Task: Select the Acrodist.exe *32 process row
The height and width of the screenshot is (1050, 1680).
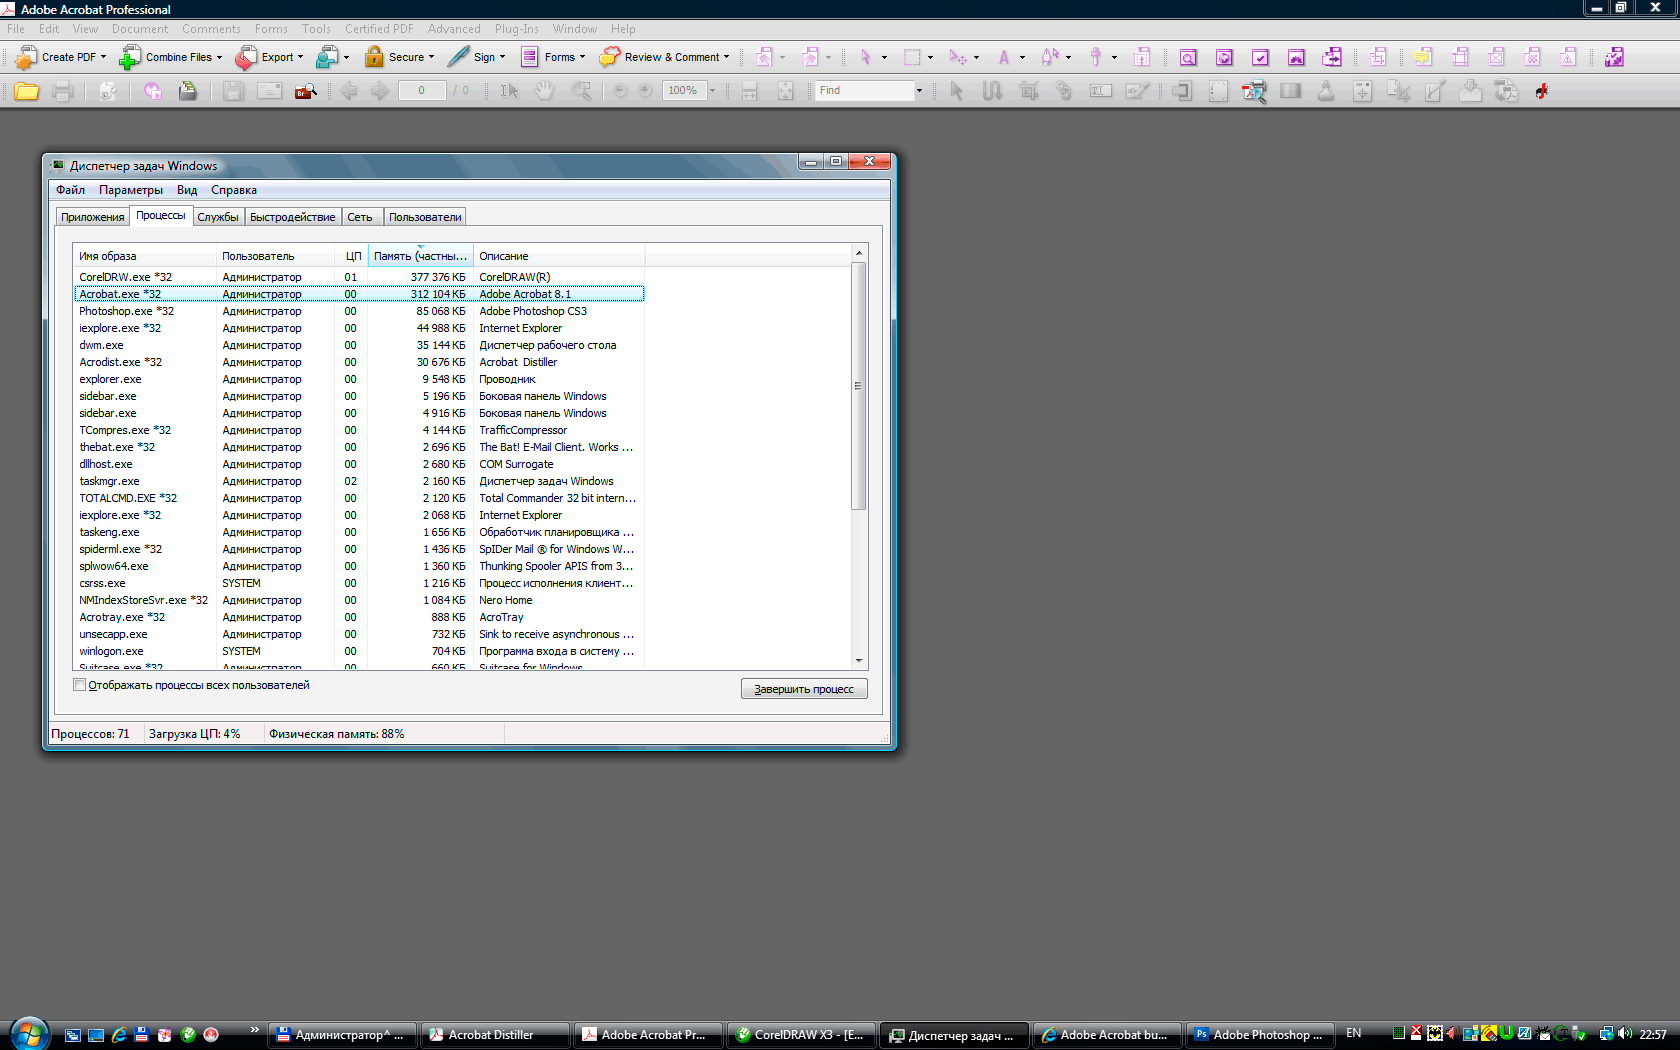Action: pos(359,362)
